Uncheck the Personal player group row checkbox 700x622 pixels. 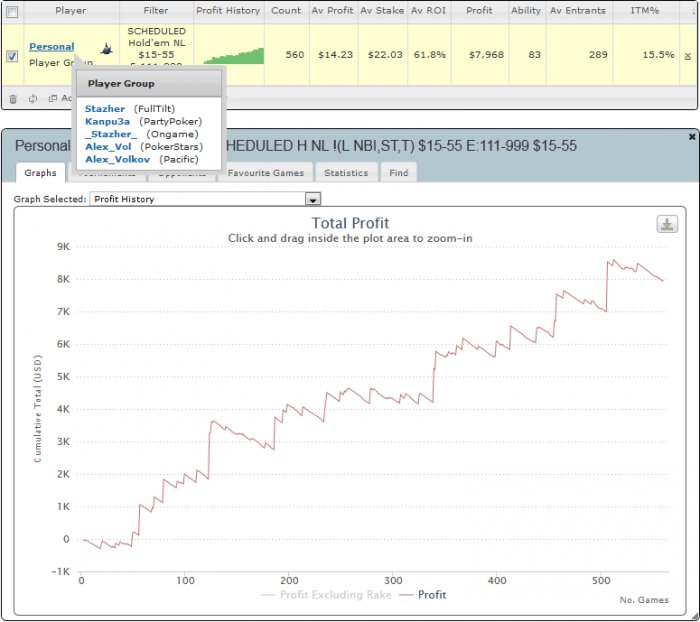click(12, 56)
